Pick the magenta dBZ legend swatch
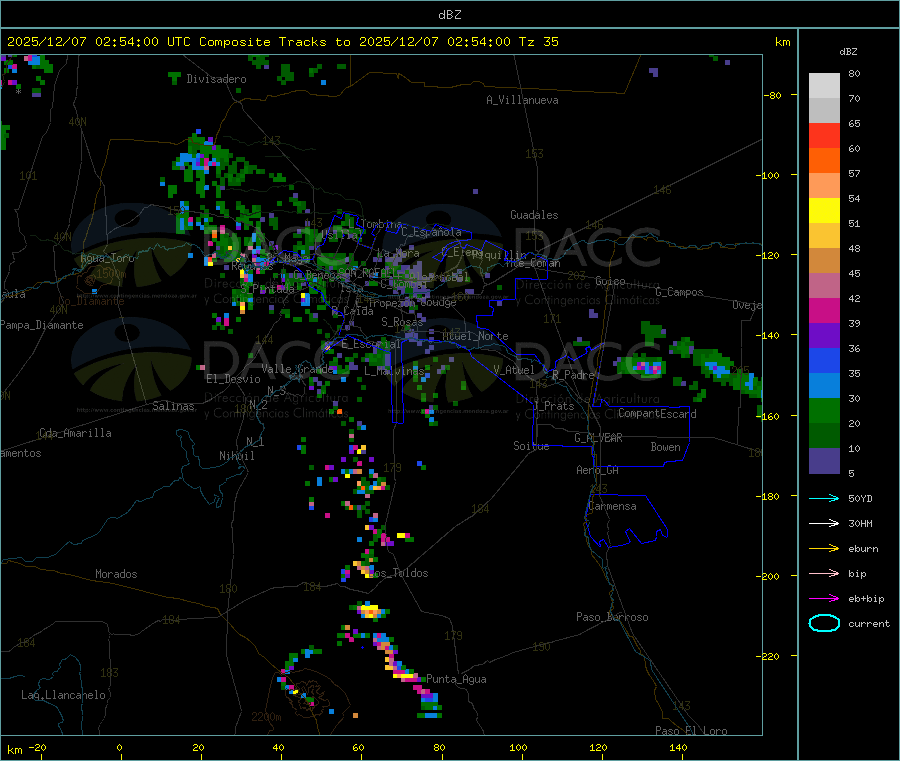 pos(824,310)
